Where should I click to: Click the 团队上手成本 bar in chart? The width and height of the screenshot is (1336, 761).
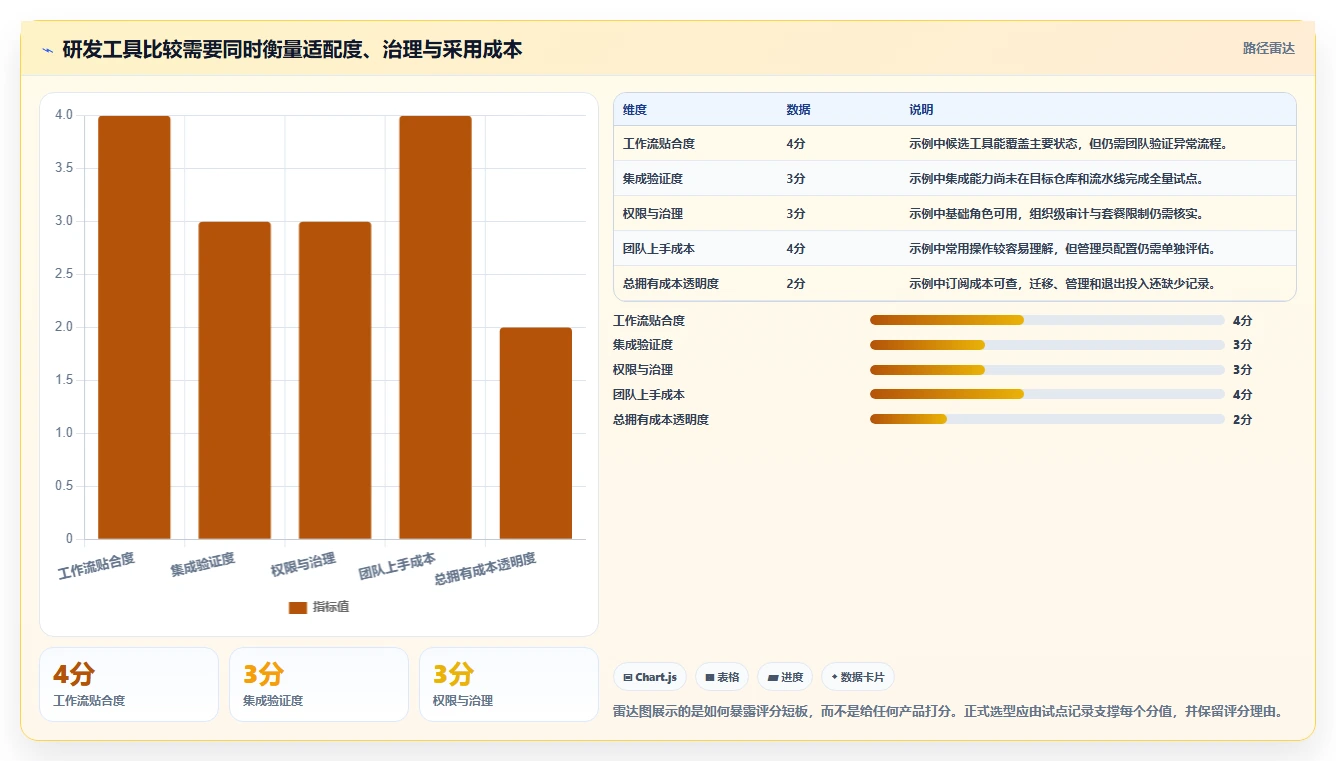click(x=435, y=328)
